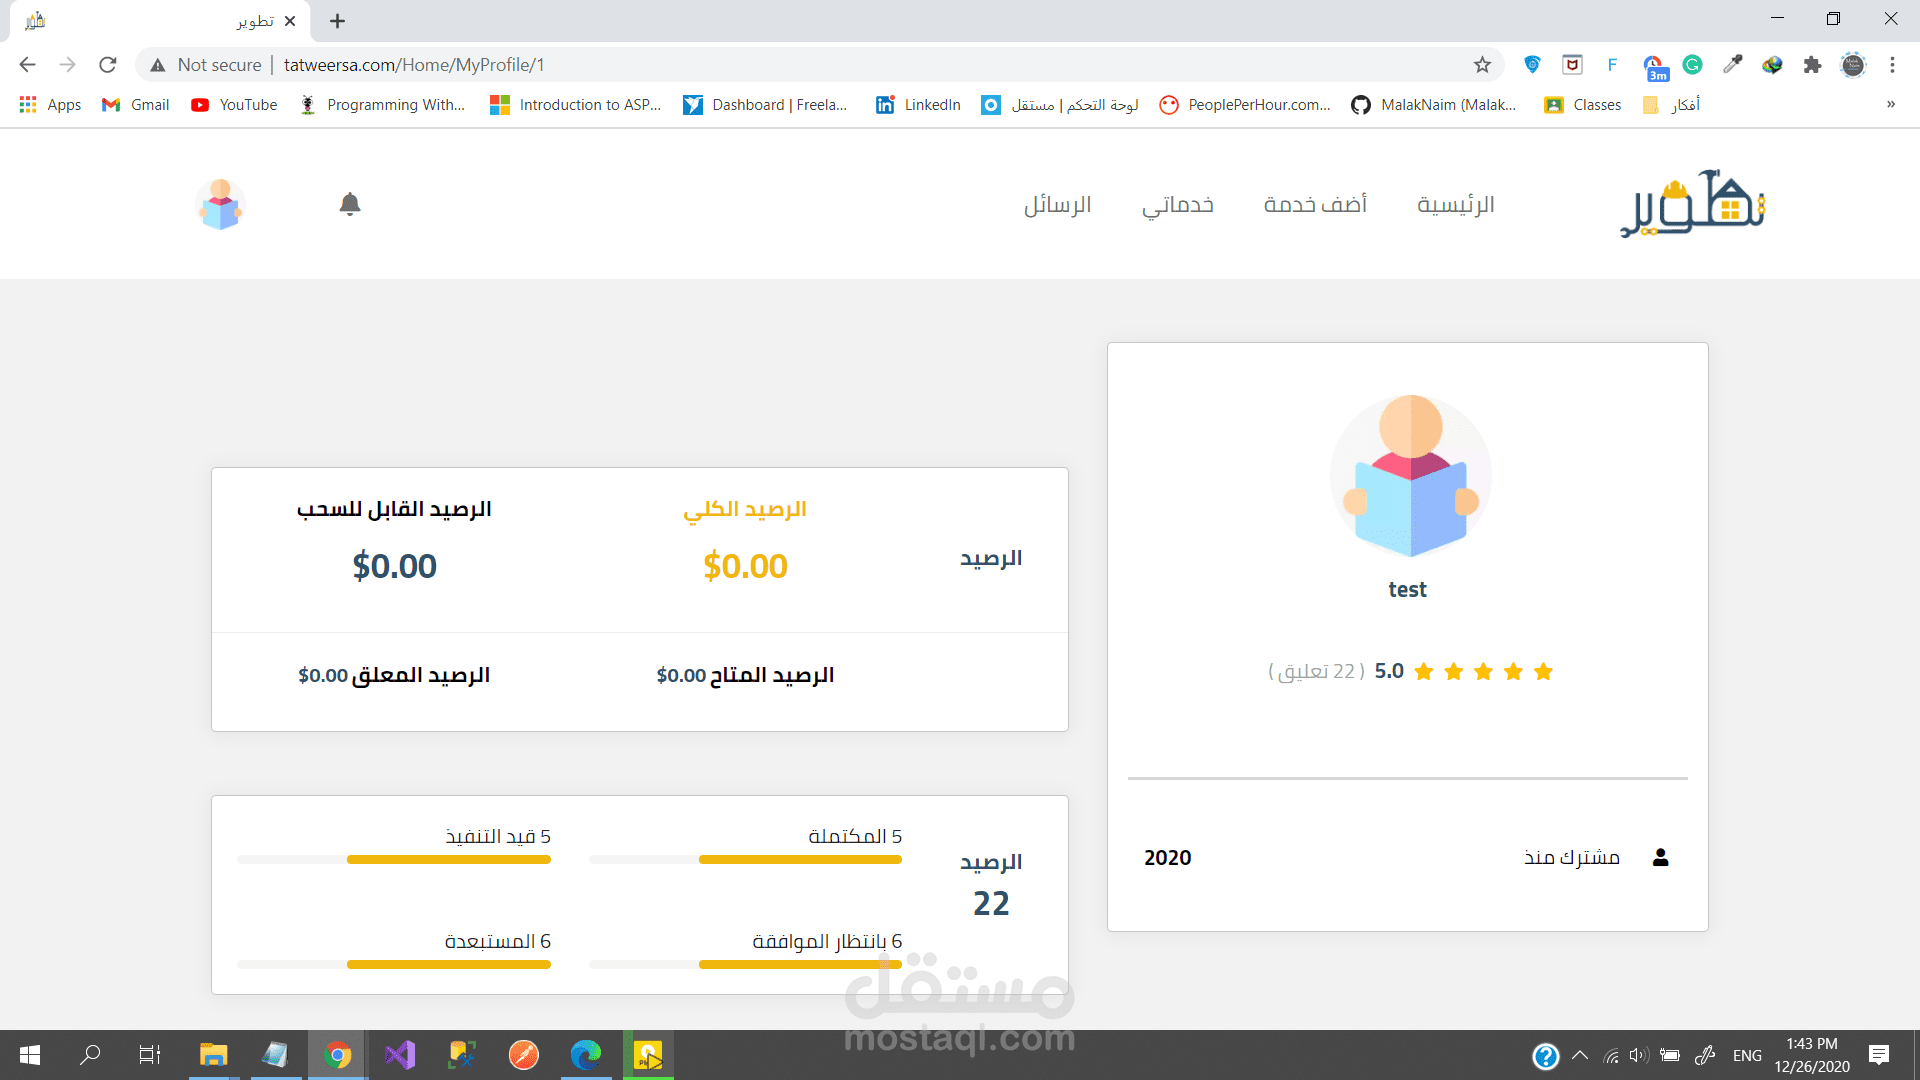Image resolution: width=1920 pixels, height=1080 pixels.
Task: Open the YouTube bookmark
Action: tap(234, 104)
